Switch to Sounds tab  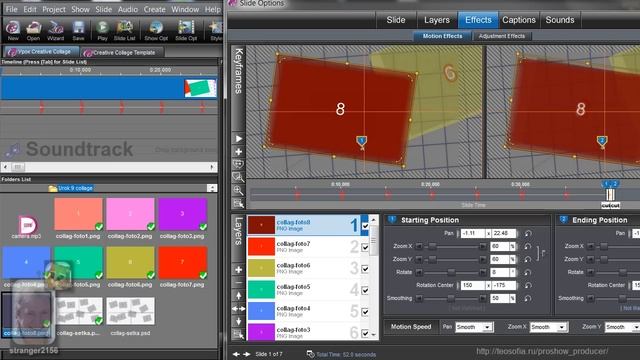[x=560, y=20]
